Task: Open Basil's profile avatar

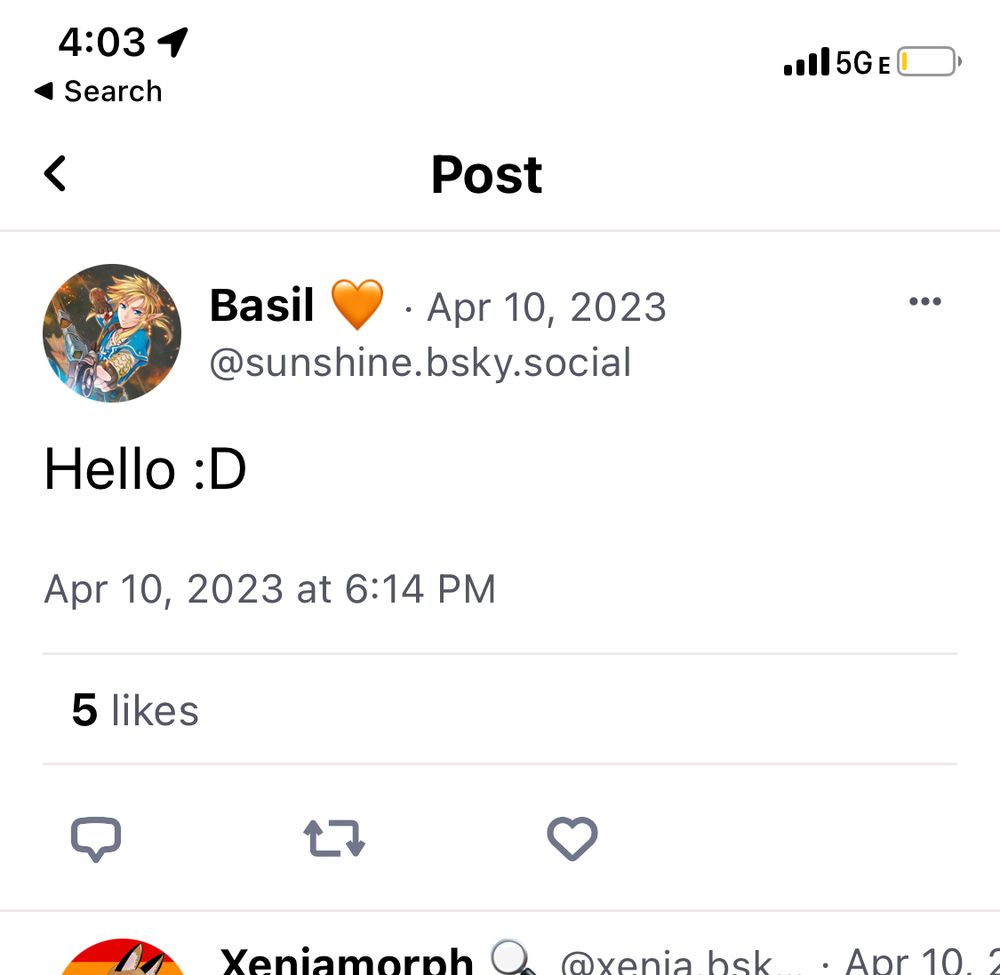Action: [x=112, y=333]
